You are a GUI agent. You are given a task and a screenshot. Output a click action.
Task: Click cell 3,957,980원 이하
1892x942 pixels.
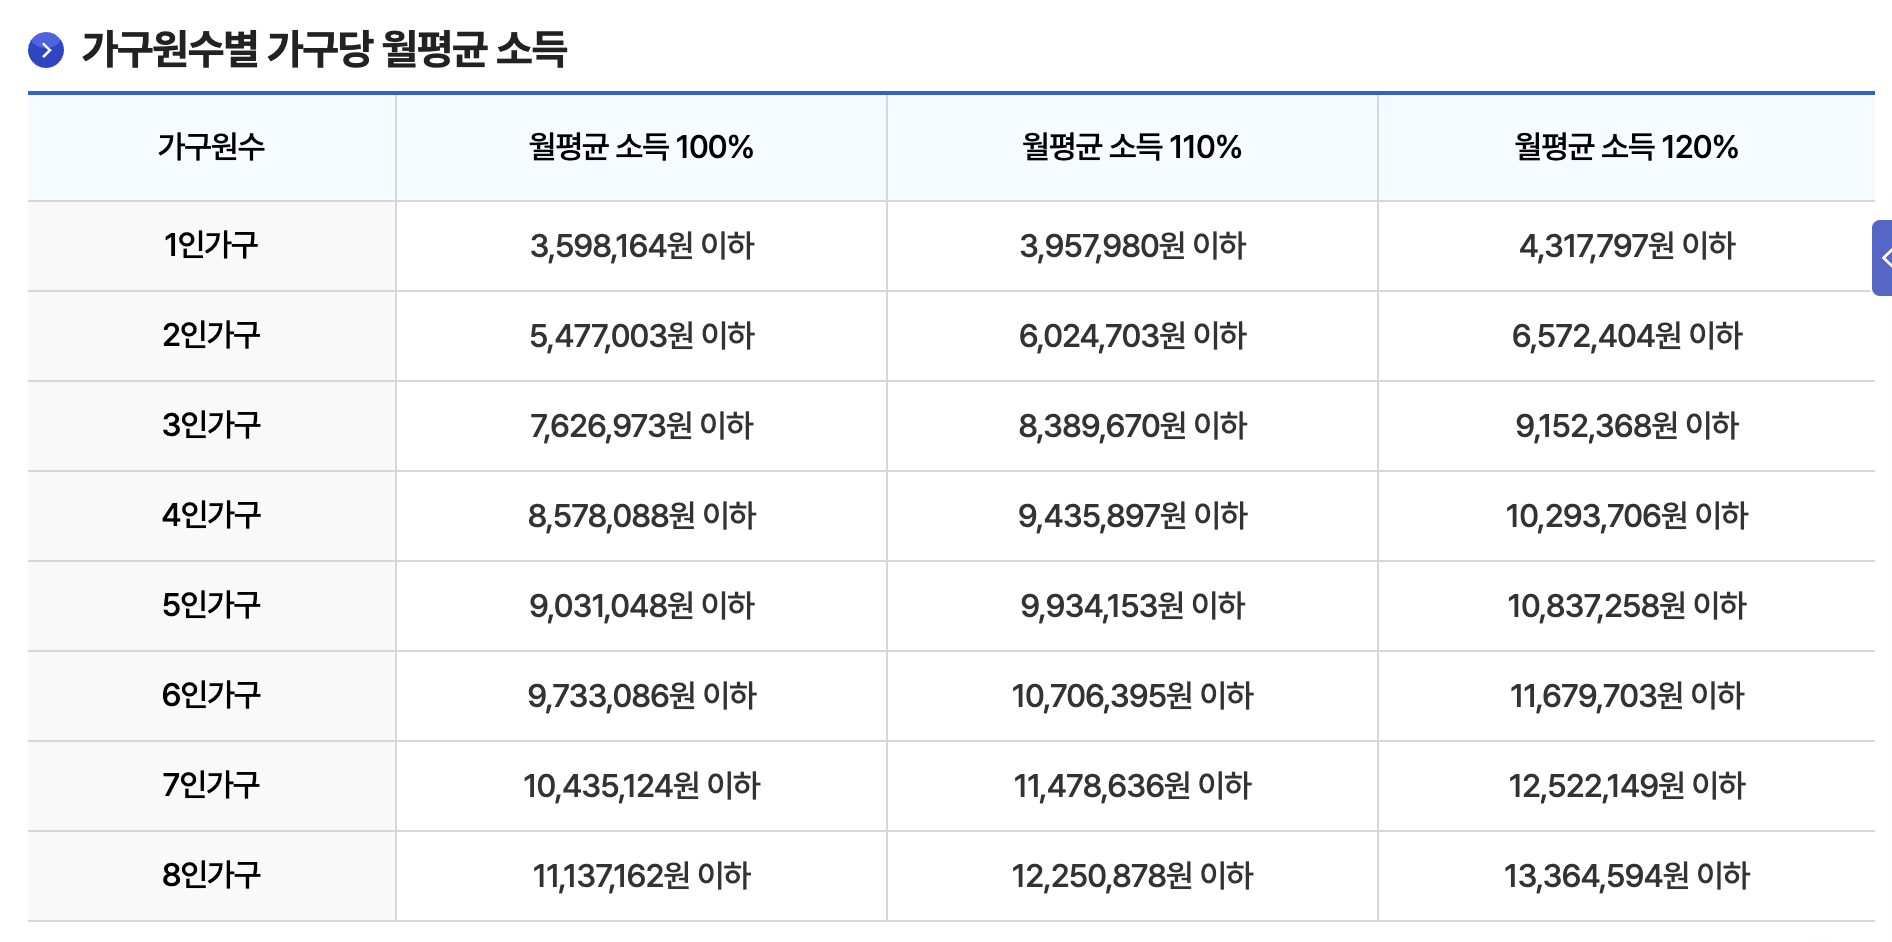coord(1132,246)
